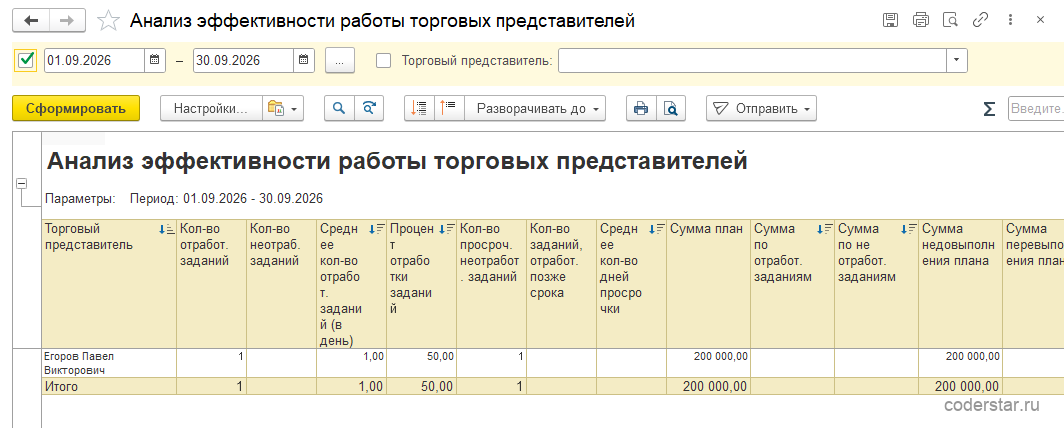This screenshot has height=428, width=1064.
Task: Open the Торговый представитель dropdown arrow
Action: click(957, 60)
